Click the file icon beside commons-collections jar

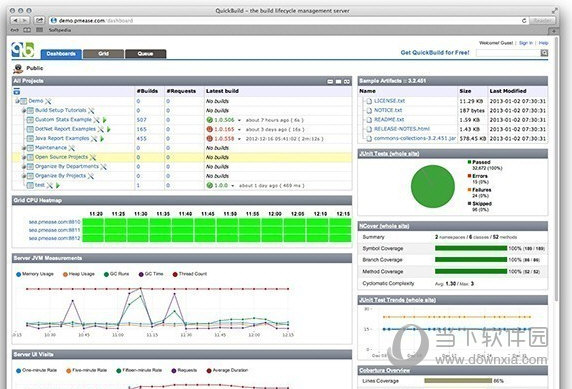[x=369, y=139]
